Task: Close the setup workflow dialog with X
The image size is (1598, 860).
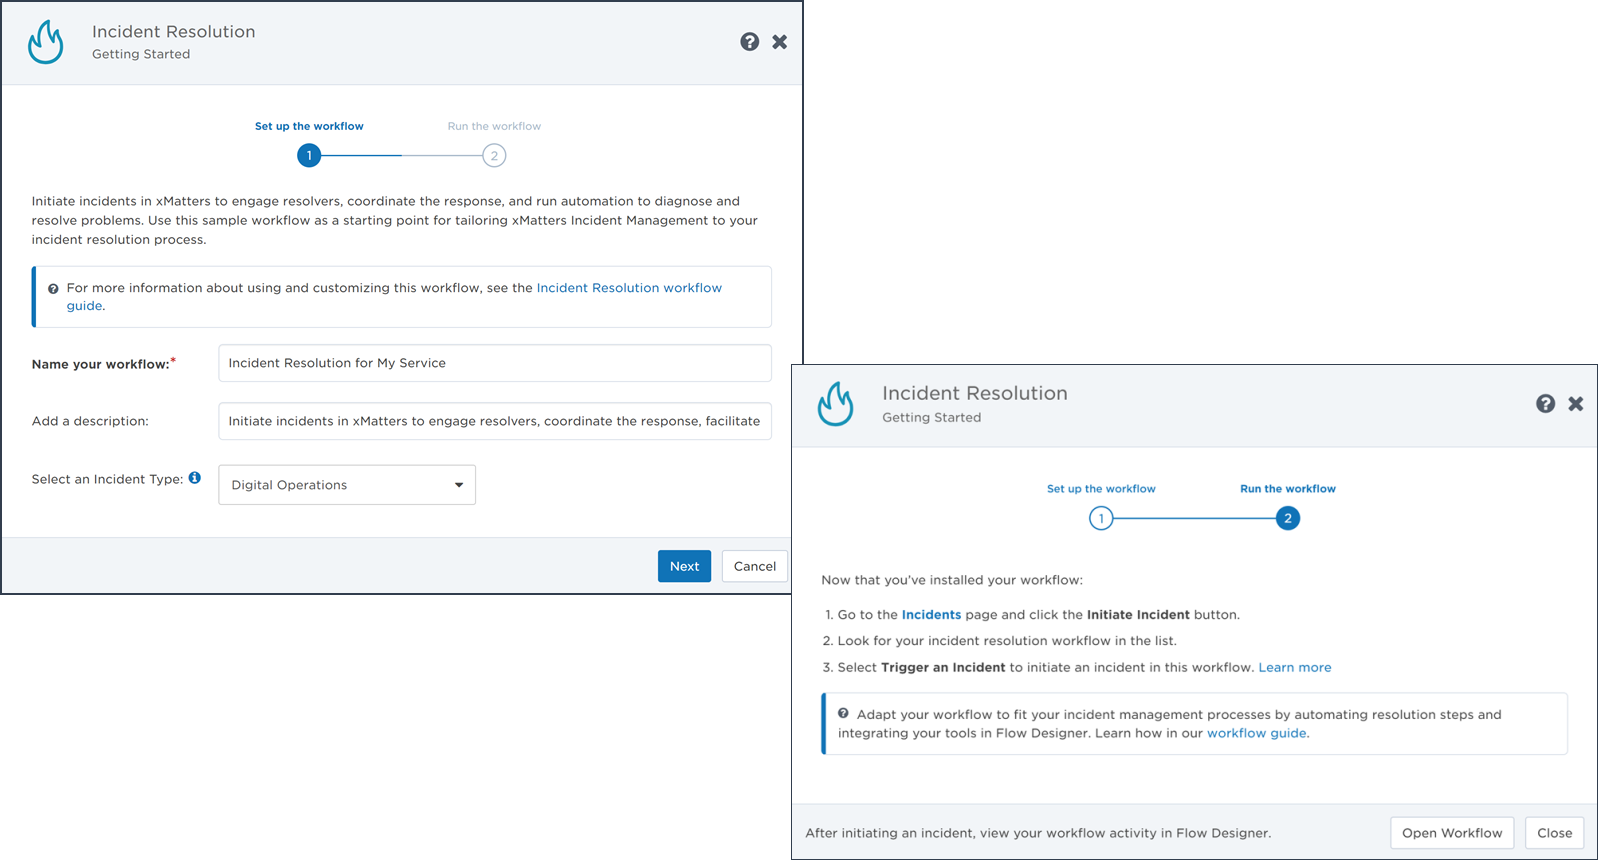Action: click(779, 41)
